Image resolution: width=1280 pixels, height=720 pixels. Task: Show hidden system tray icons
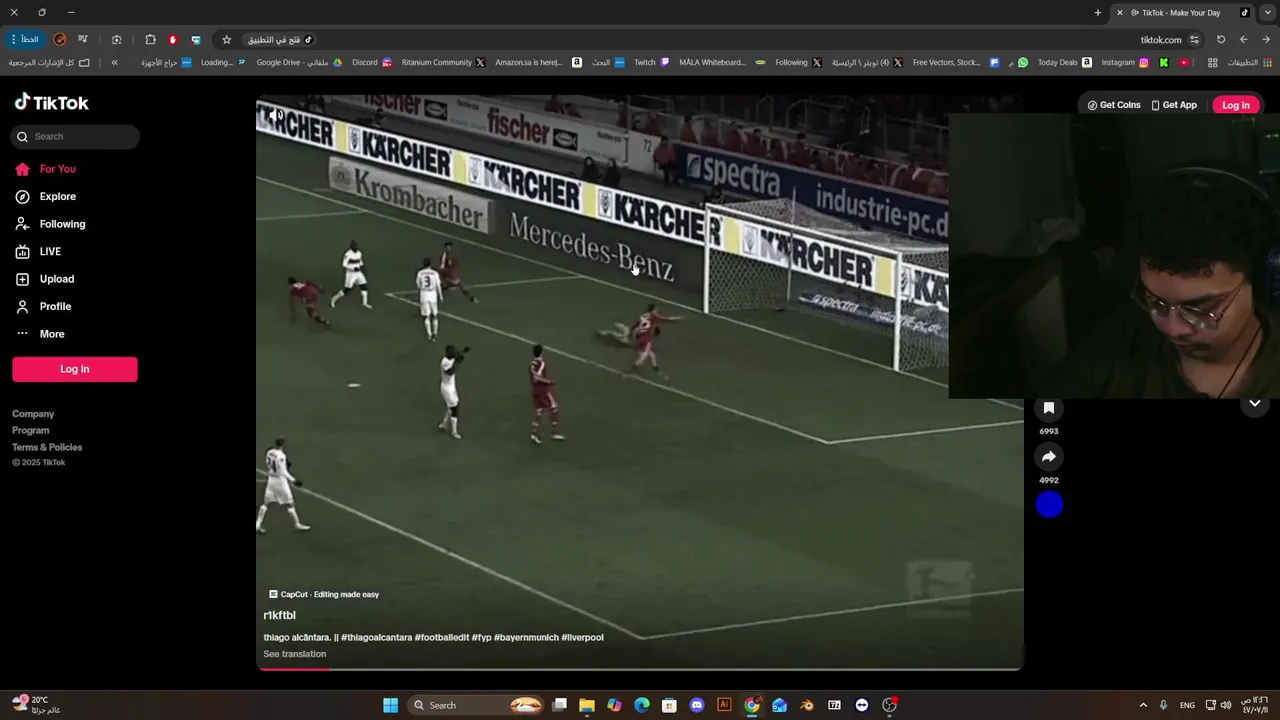1143,705
